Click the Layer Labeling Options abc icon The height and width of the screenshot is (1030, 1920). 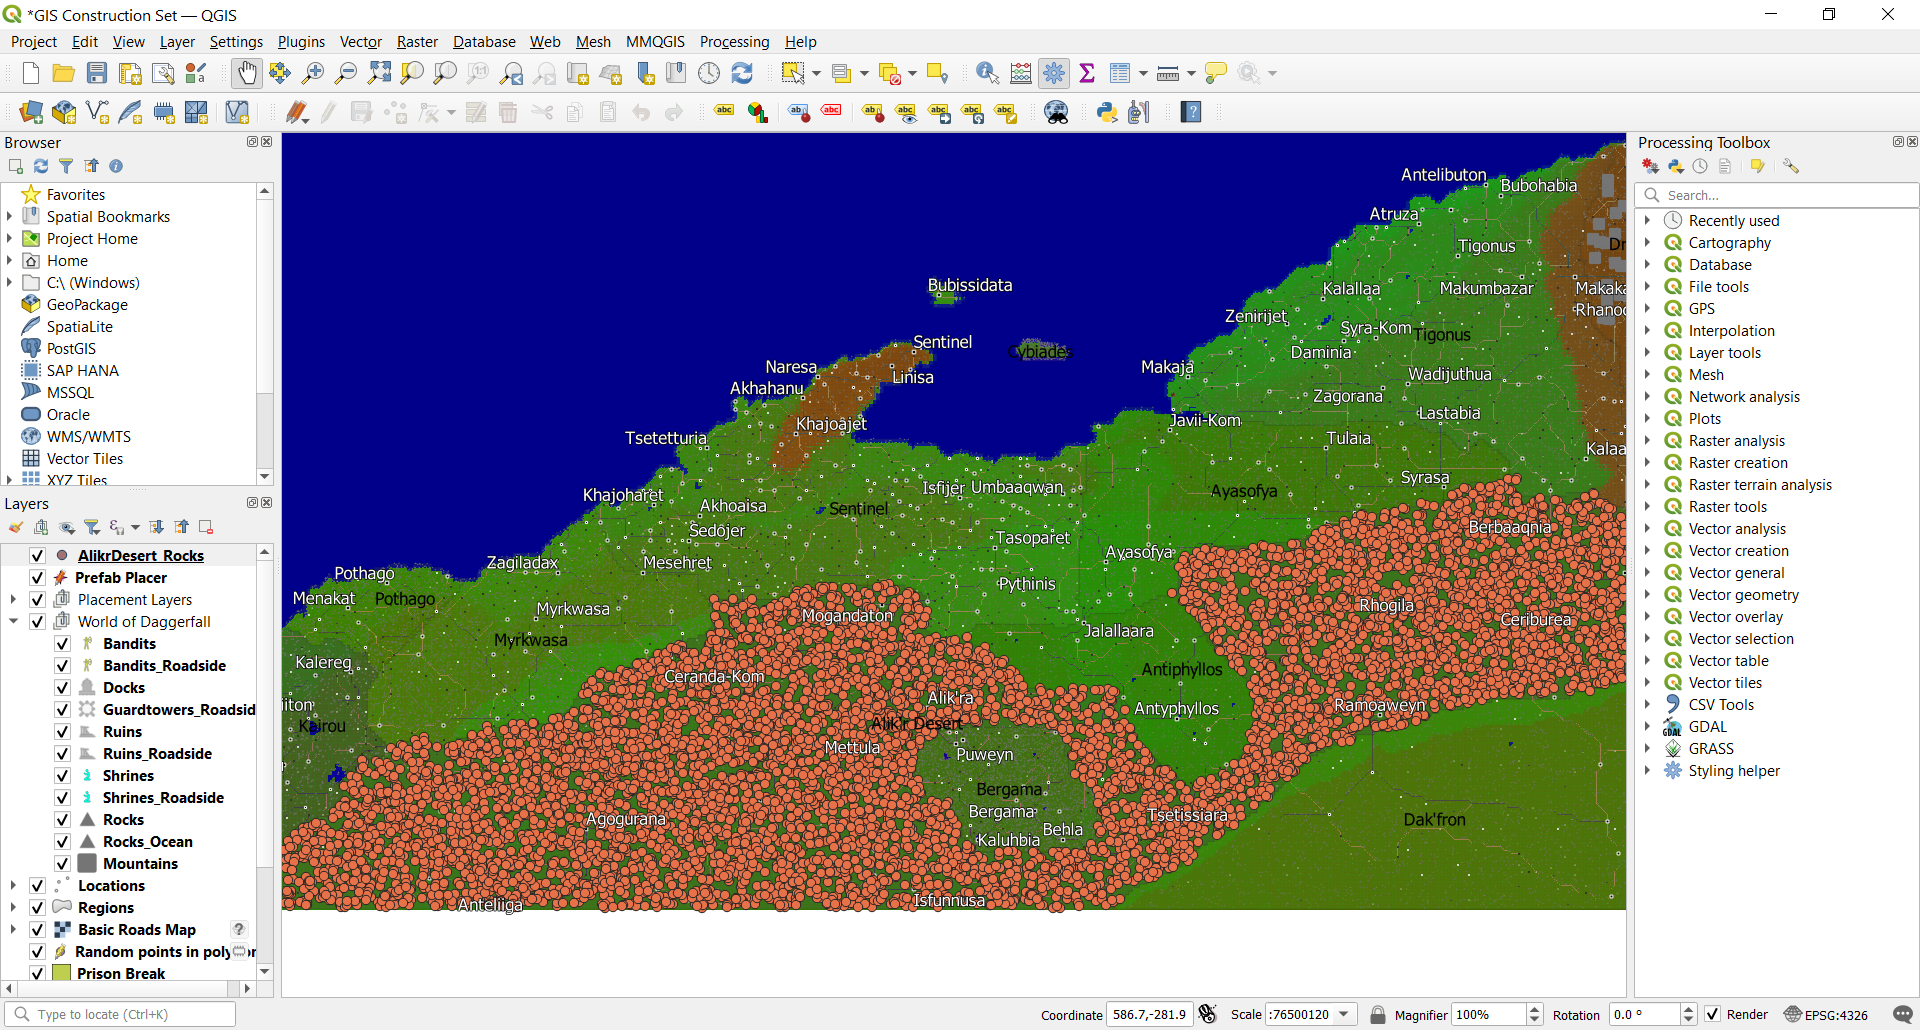pyautogui.click(x=725, y=112)
